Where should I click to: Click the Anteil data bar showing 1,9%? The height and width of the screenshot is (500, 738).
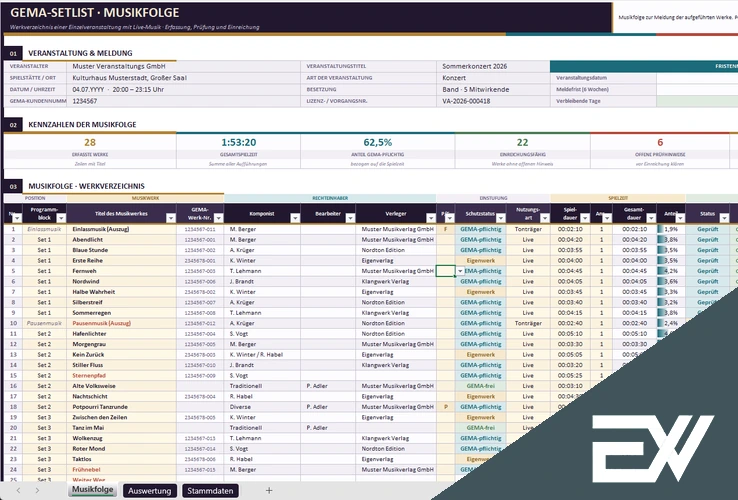click(x=671, y=229)
